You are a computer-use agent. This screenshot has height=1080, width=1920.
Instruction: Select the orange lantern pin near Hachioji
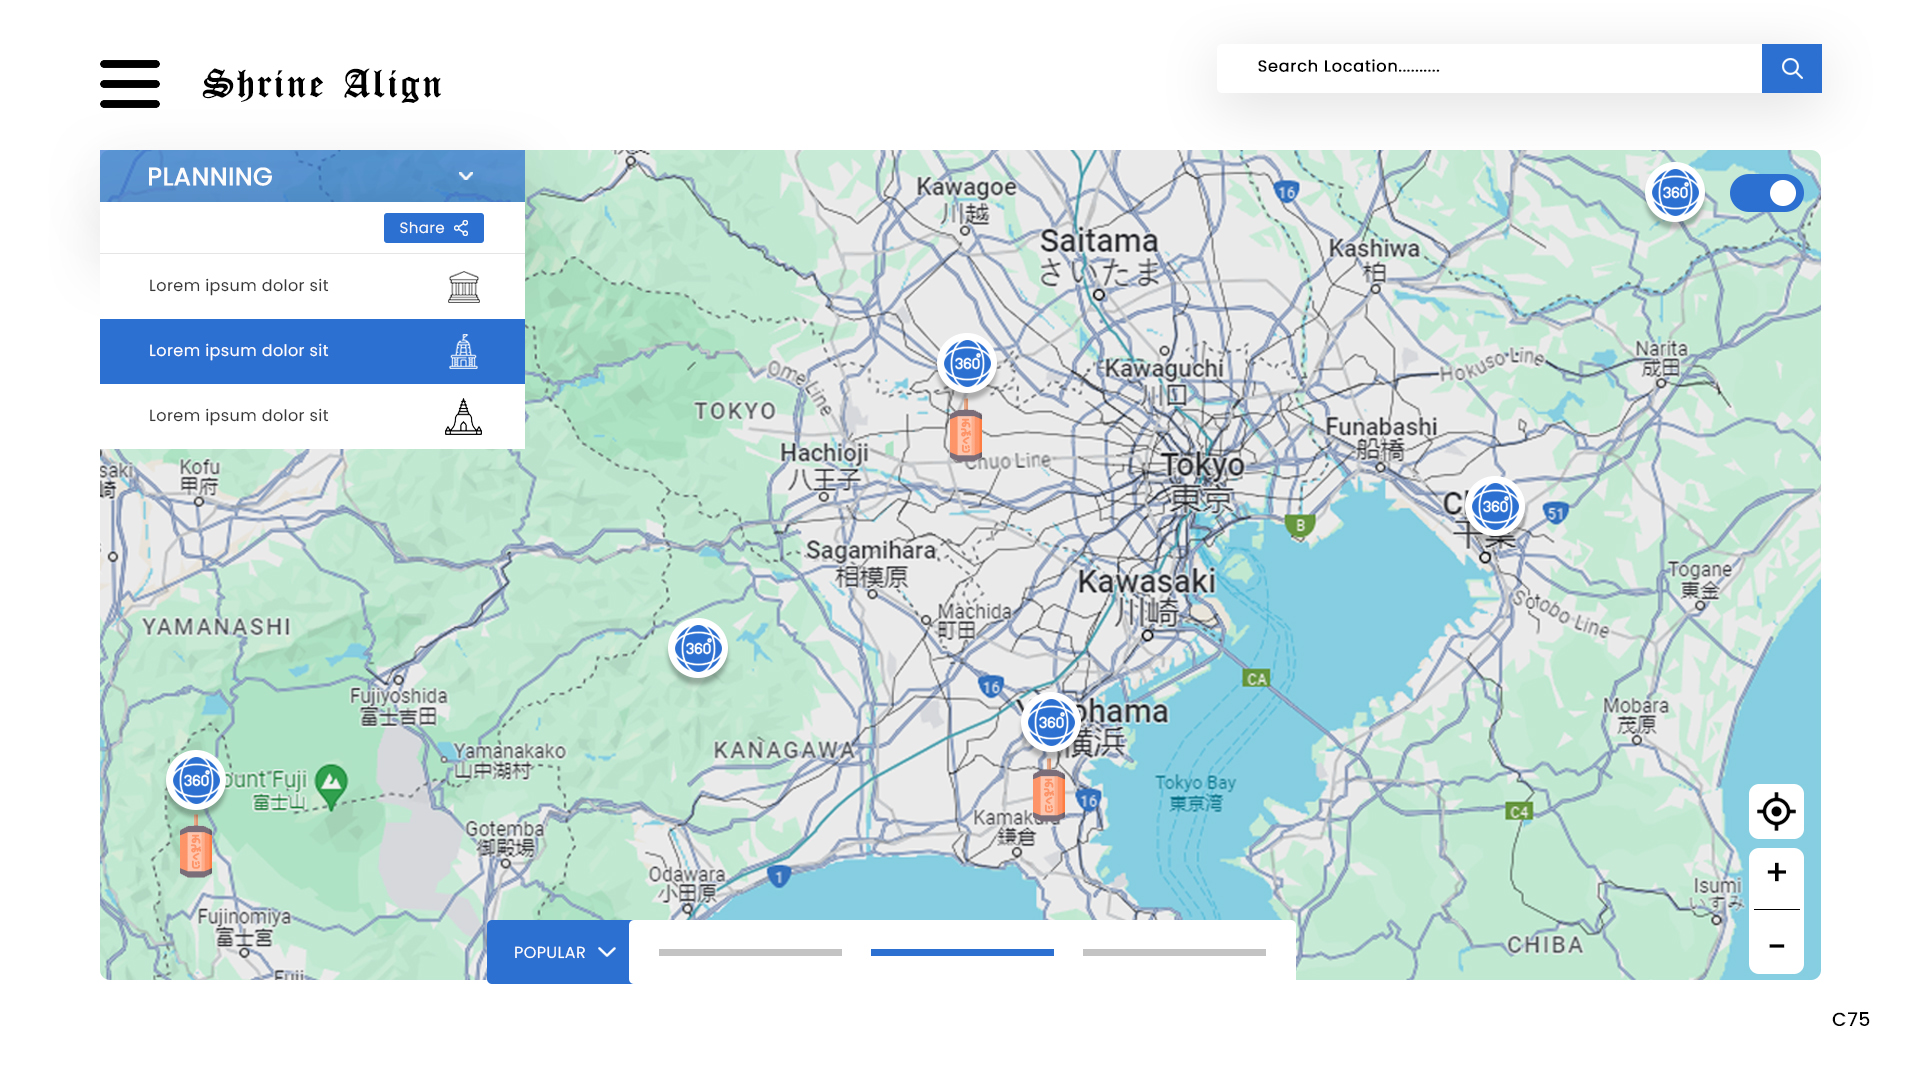click(965, 434)
